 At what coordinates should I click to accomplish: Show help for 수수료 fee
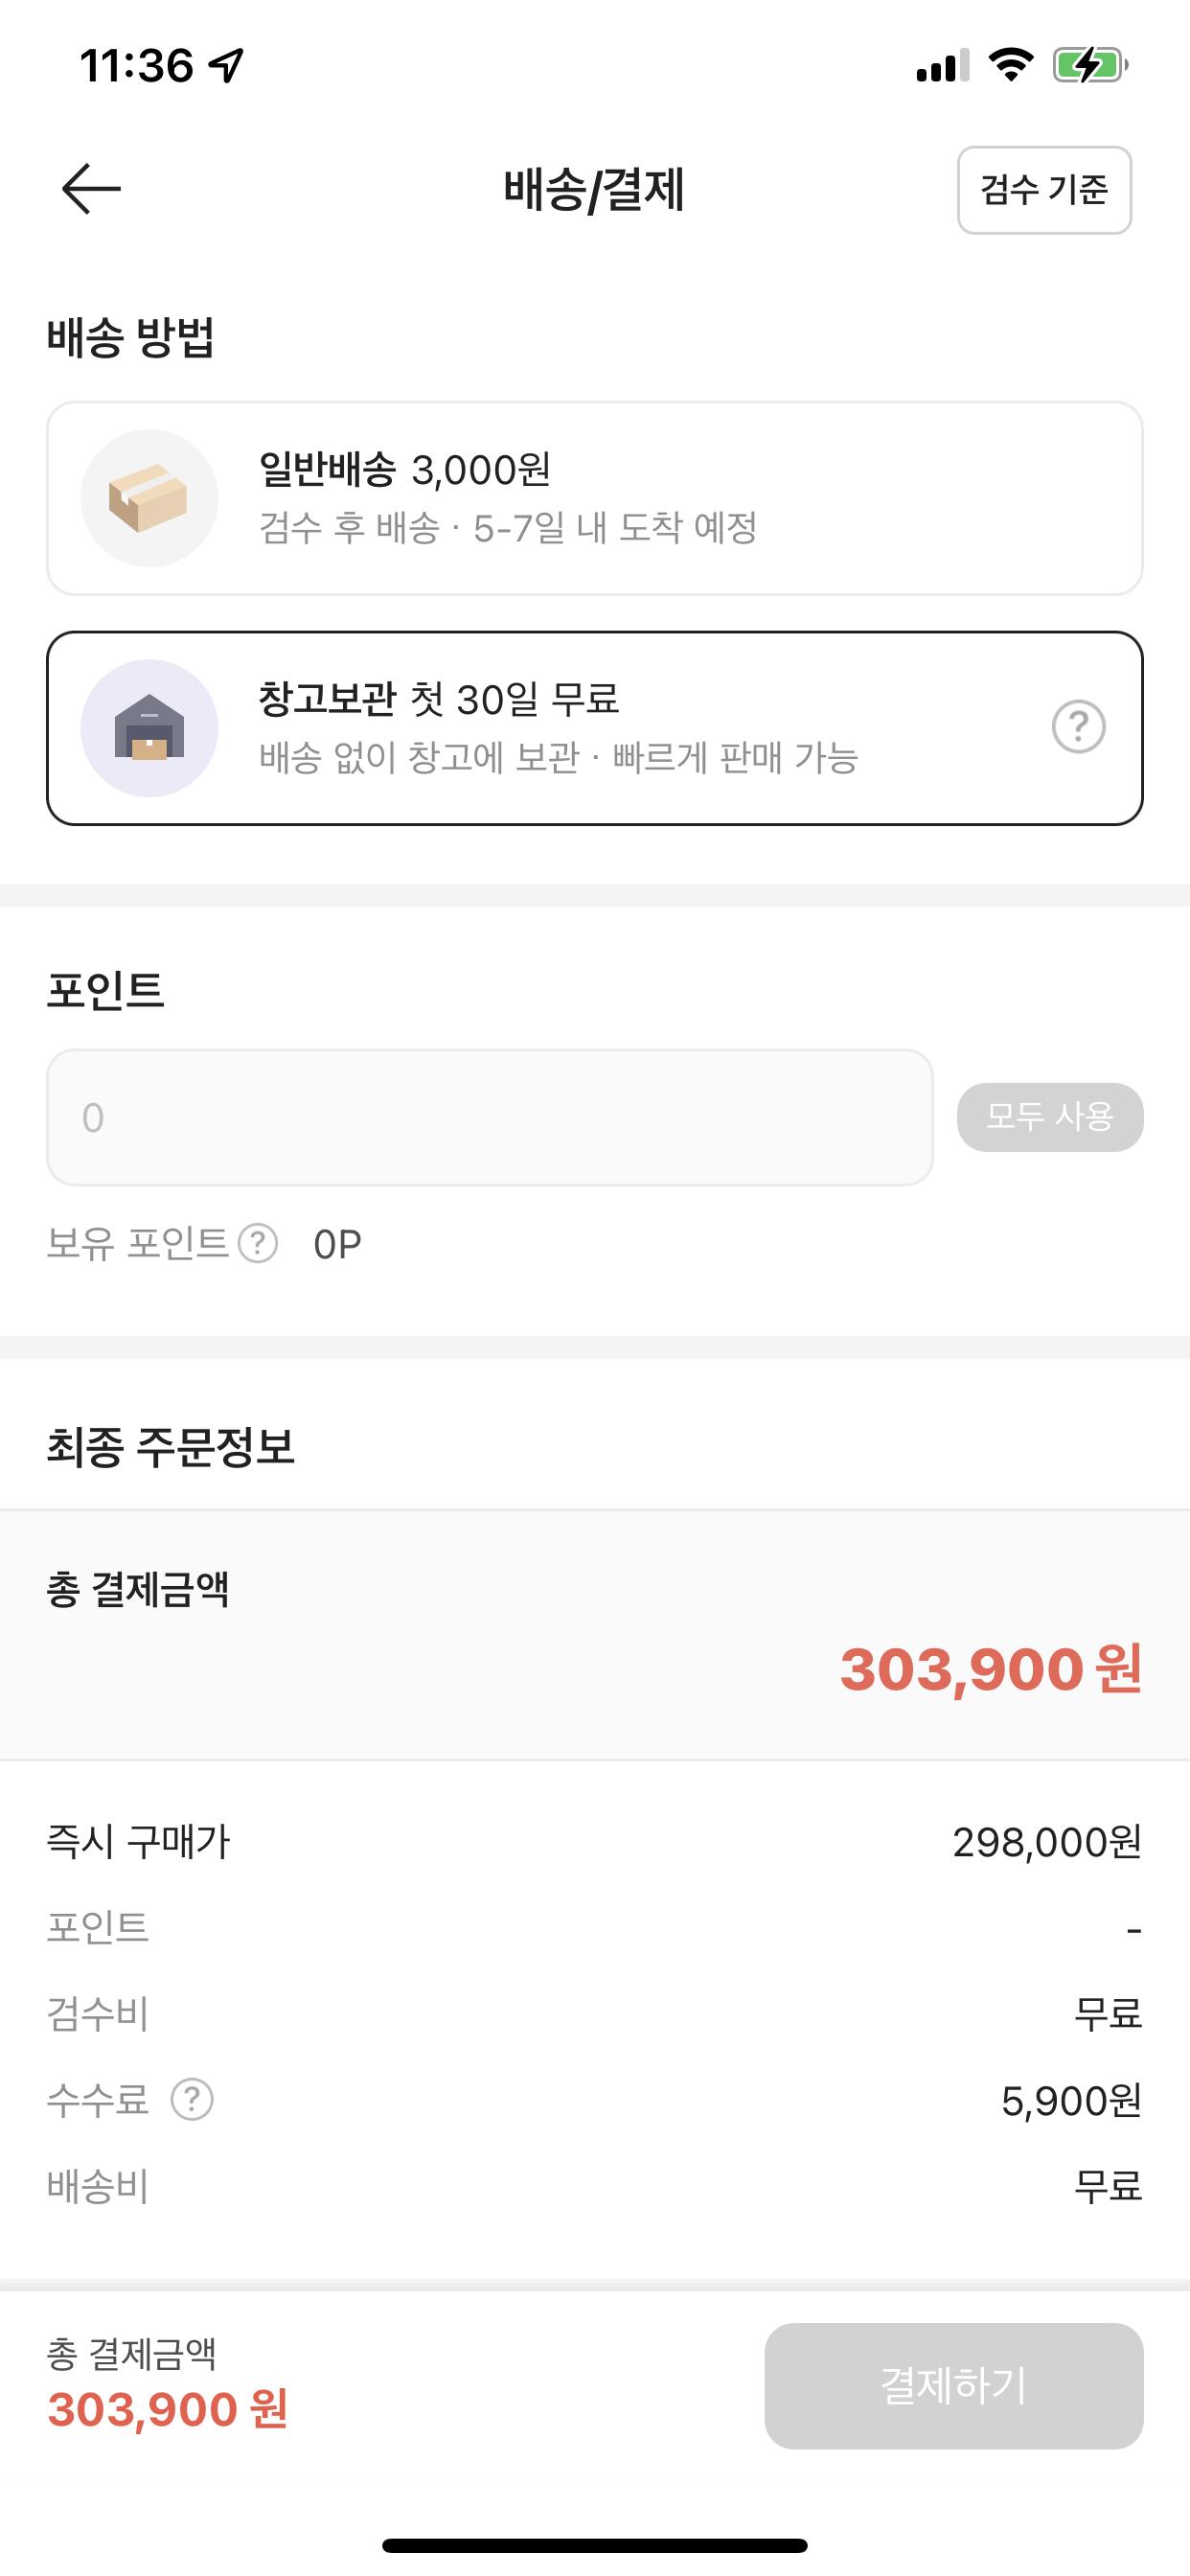click(192, 2099)
